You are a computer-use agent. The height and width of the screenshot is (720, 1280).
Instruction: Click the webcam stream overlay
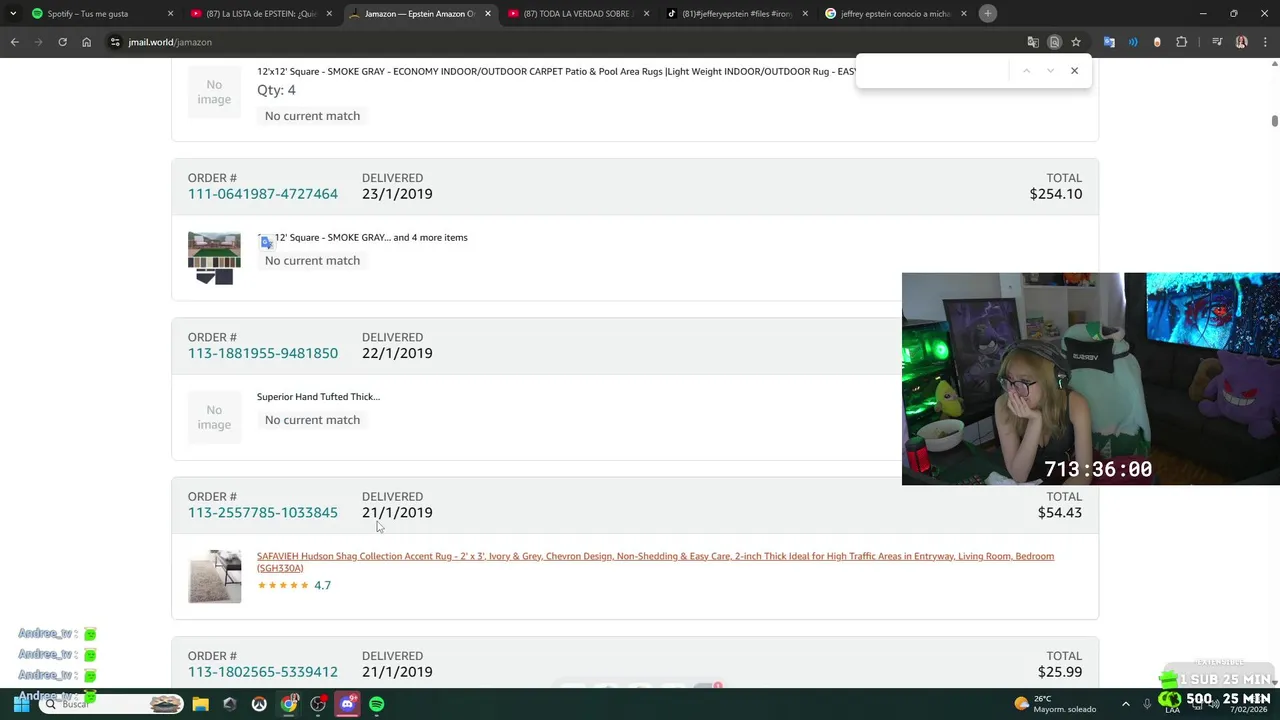1091,379
